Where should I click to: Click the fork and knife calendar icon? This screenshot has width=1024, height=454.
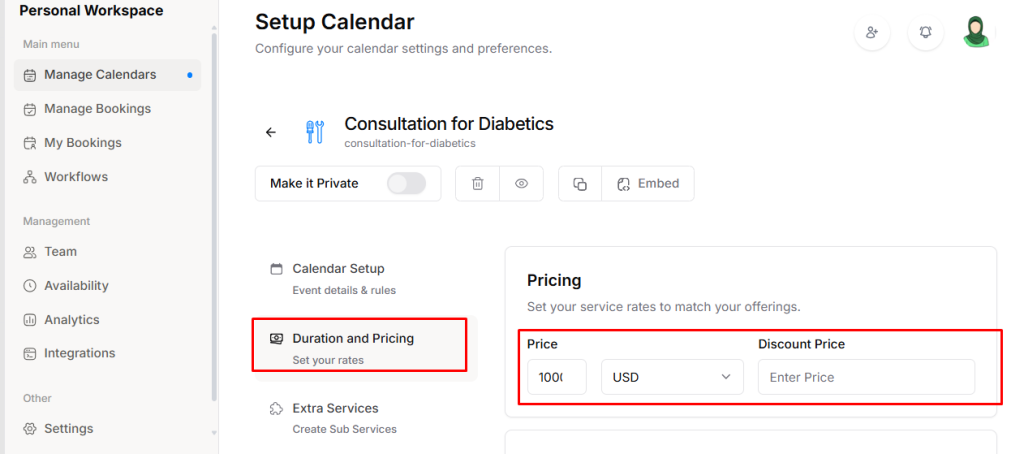(315, 132)
